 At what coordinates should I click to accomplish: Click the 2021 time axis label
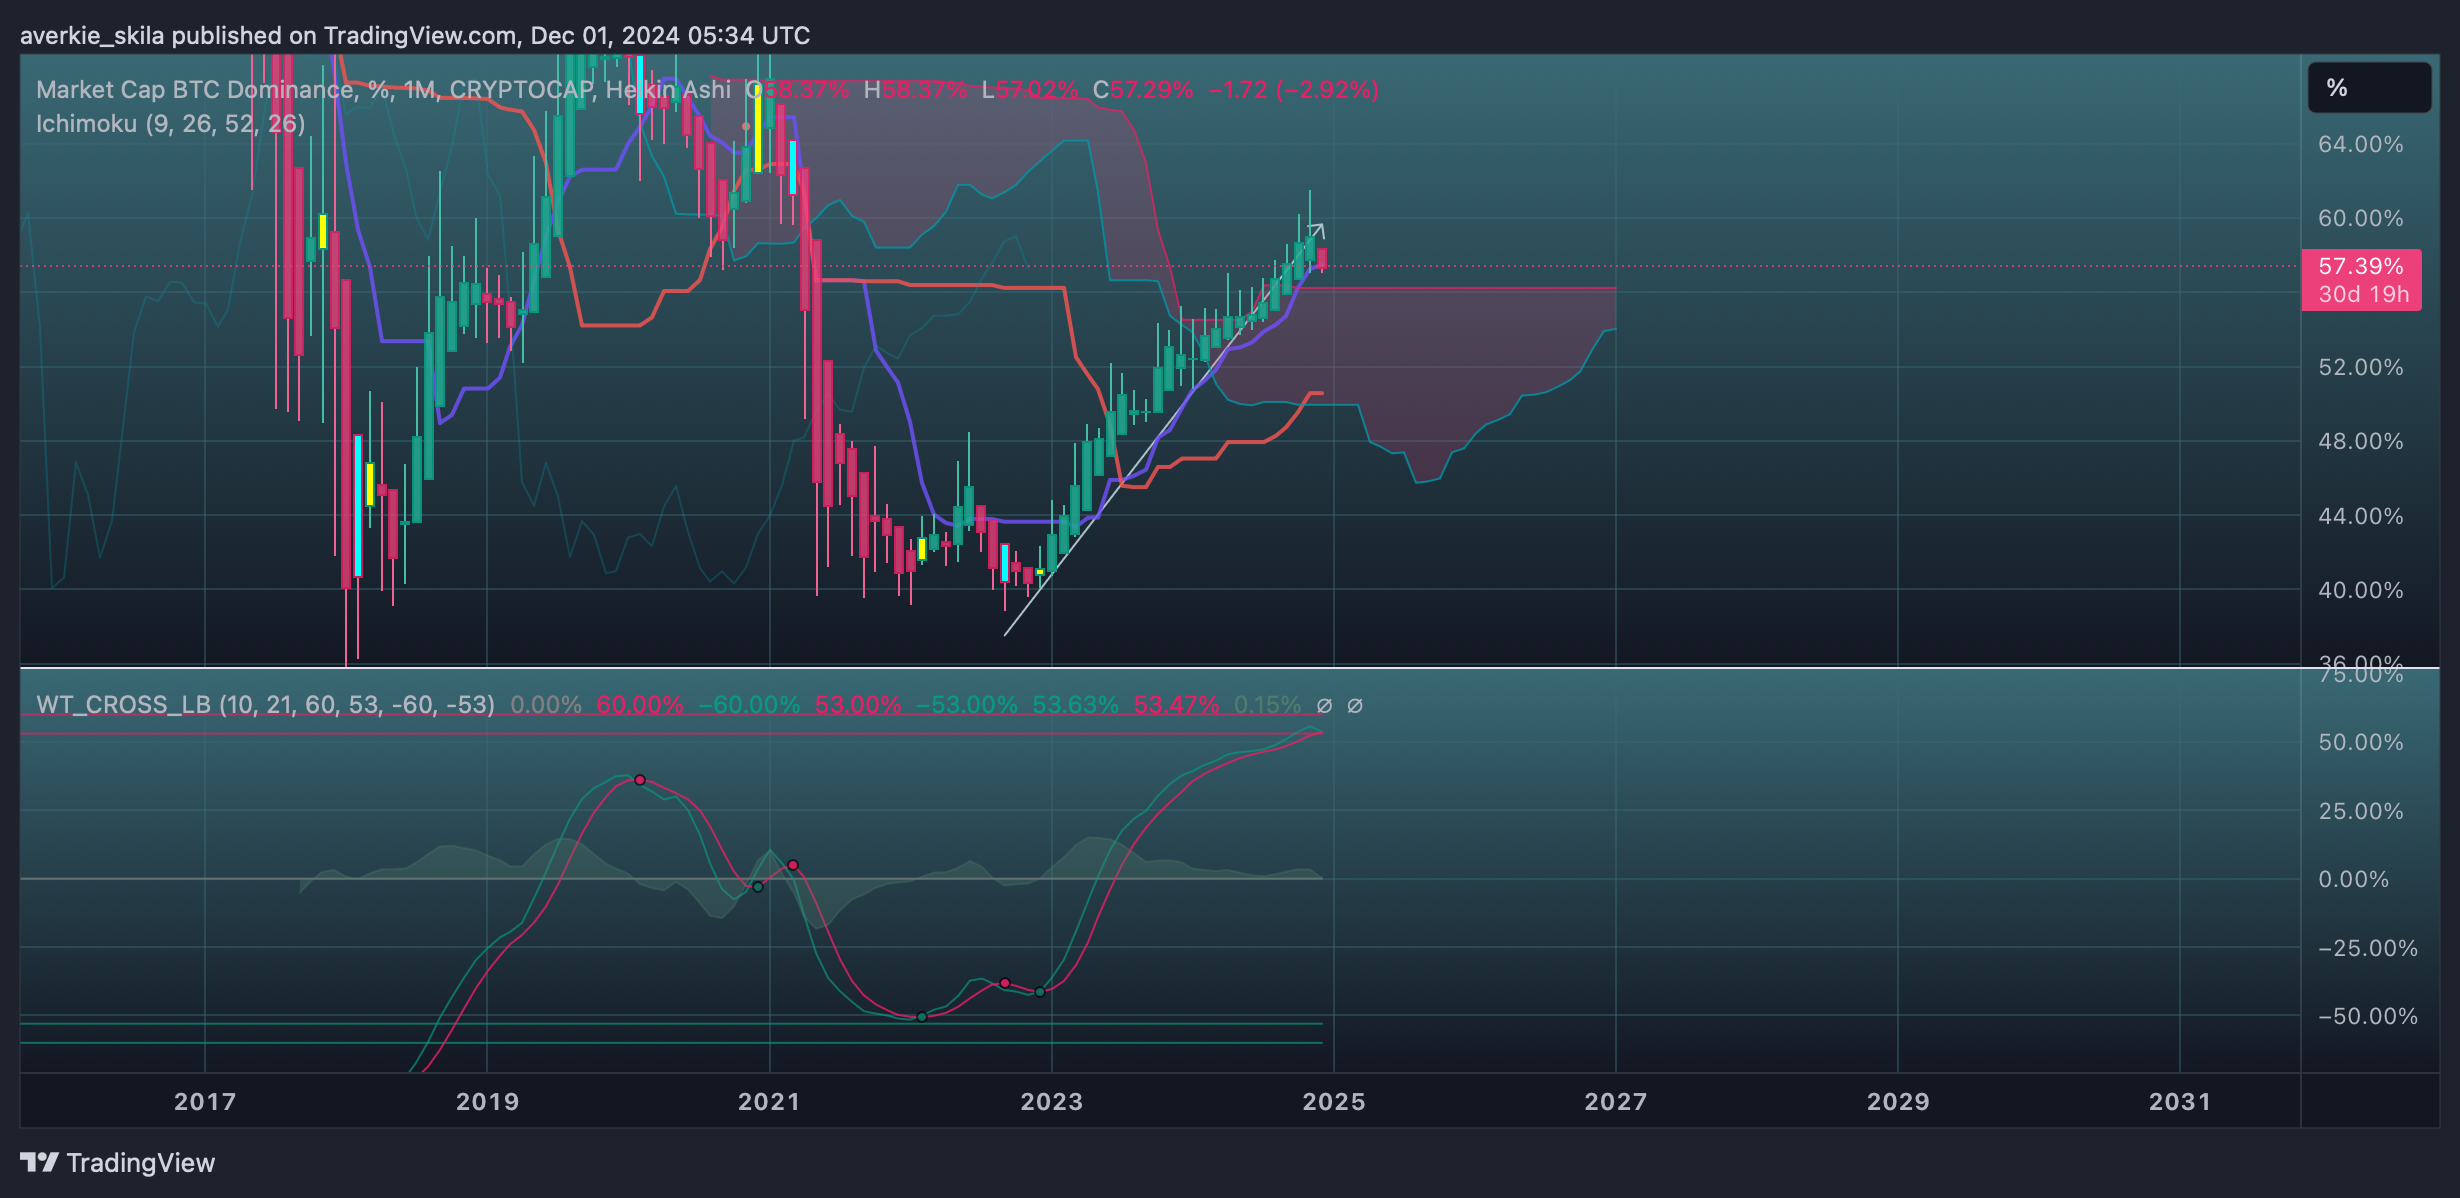click(x=769, y=1102)
